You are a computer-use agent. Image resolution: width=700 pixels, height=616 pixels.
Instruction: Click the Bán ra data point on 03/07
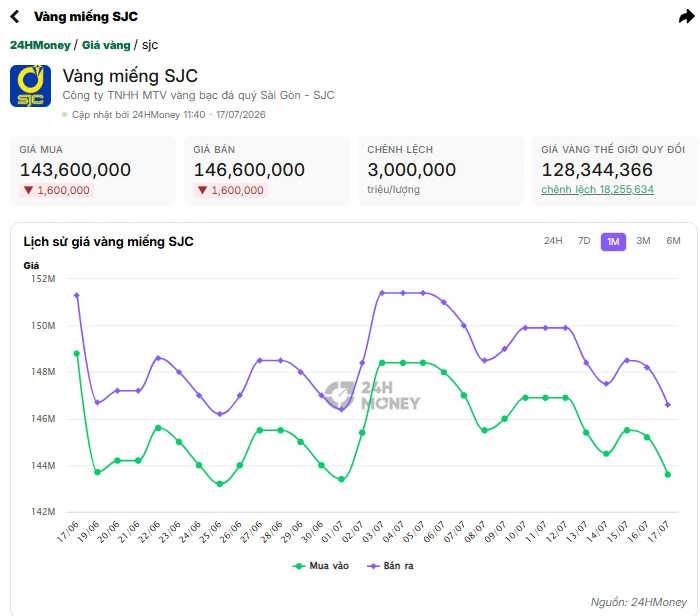coord(382,293)
